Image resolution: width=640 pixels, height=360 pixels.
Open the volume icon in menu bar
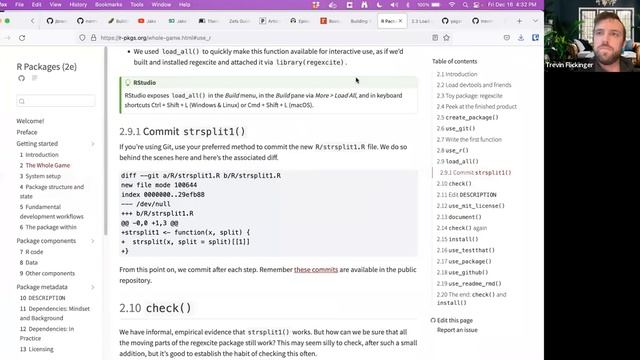[394, 4]
